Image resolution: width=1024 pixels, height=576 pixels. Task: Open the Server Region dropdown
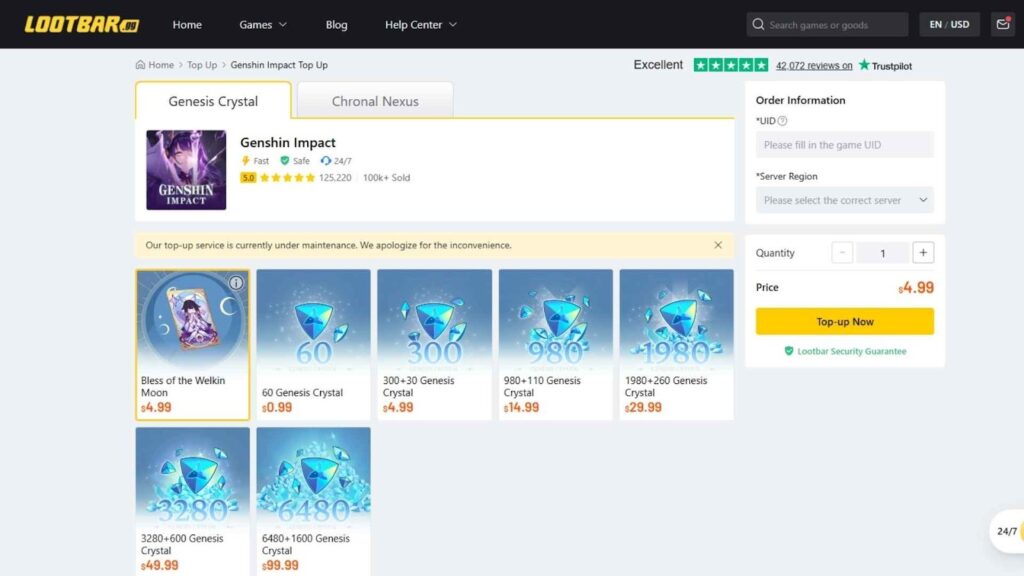coord(845,200)
